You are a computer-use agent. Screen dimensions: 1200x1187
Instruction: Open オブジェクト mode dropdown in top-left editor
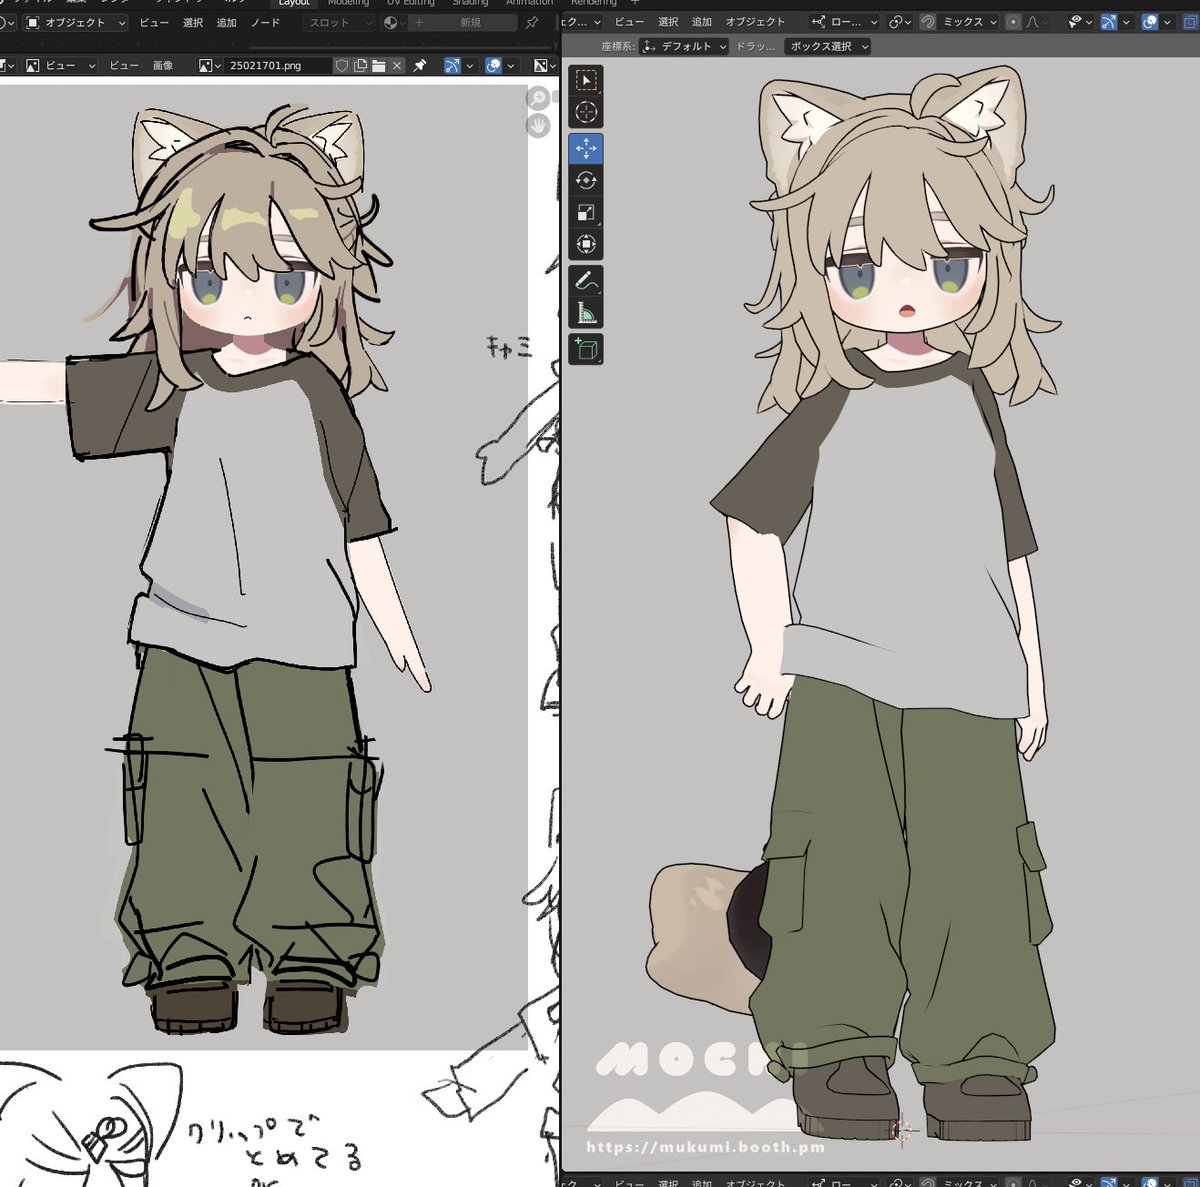click(x=75, y=22)
